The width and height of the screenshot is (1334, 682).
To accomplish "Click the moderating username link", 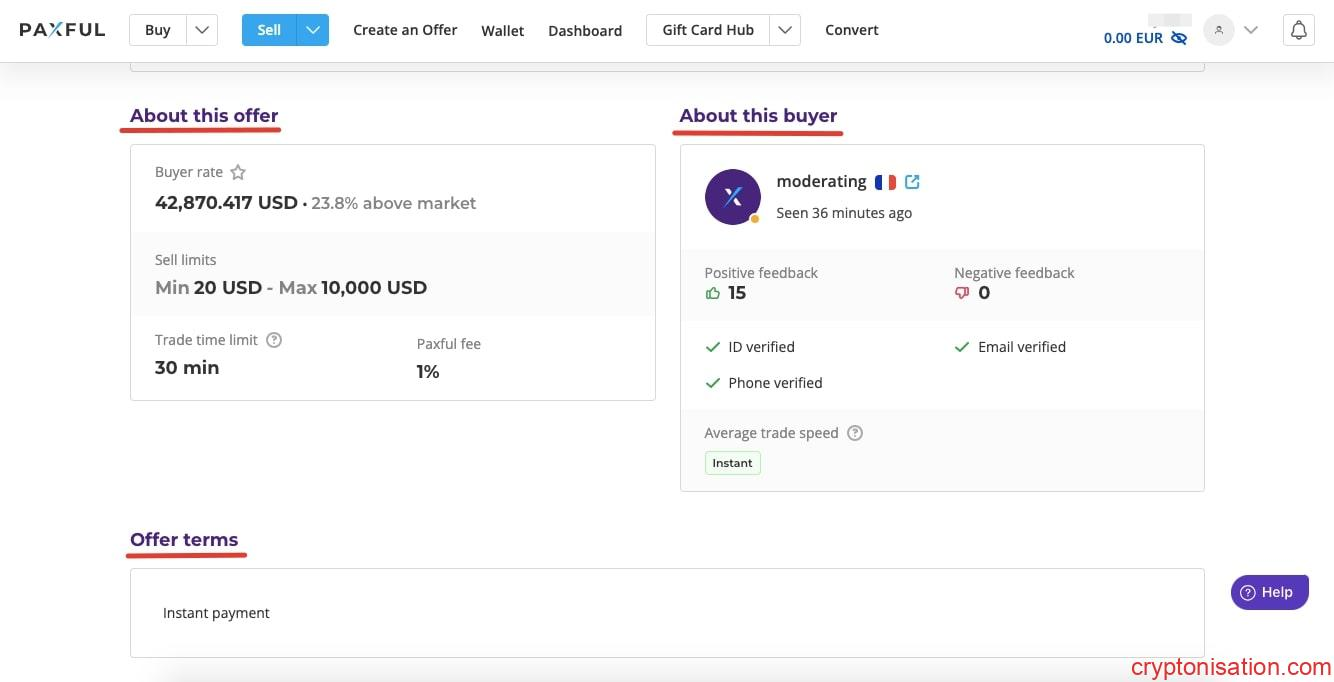I will coord(821,181).
